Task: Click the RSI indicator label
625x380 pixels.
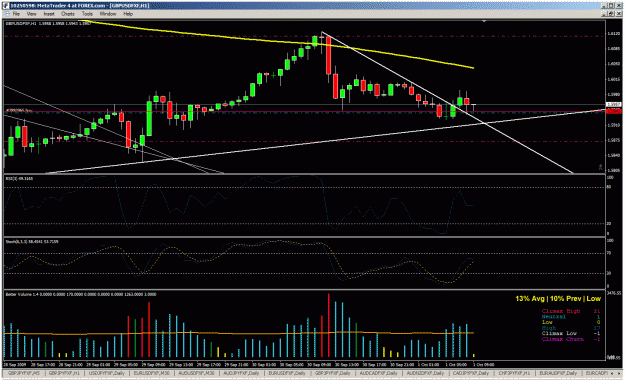Action: 19,179
